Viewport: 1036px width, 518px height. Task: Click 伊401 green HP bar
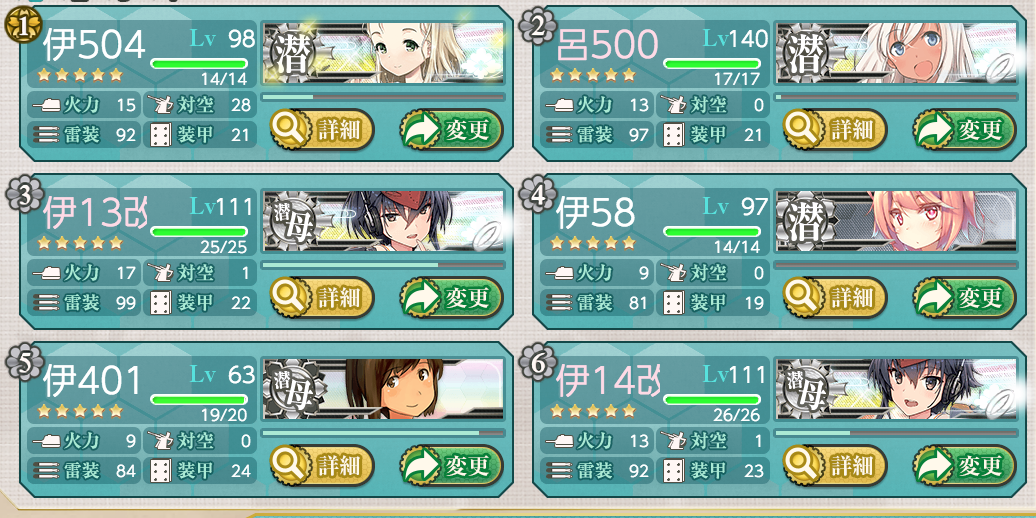coord(199,400)
